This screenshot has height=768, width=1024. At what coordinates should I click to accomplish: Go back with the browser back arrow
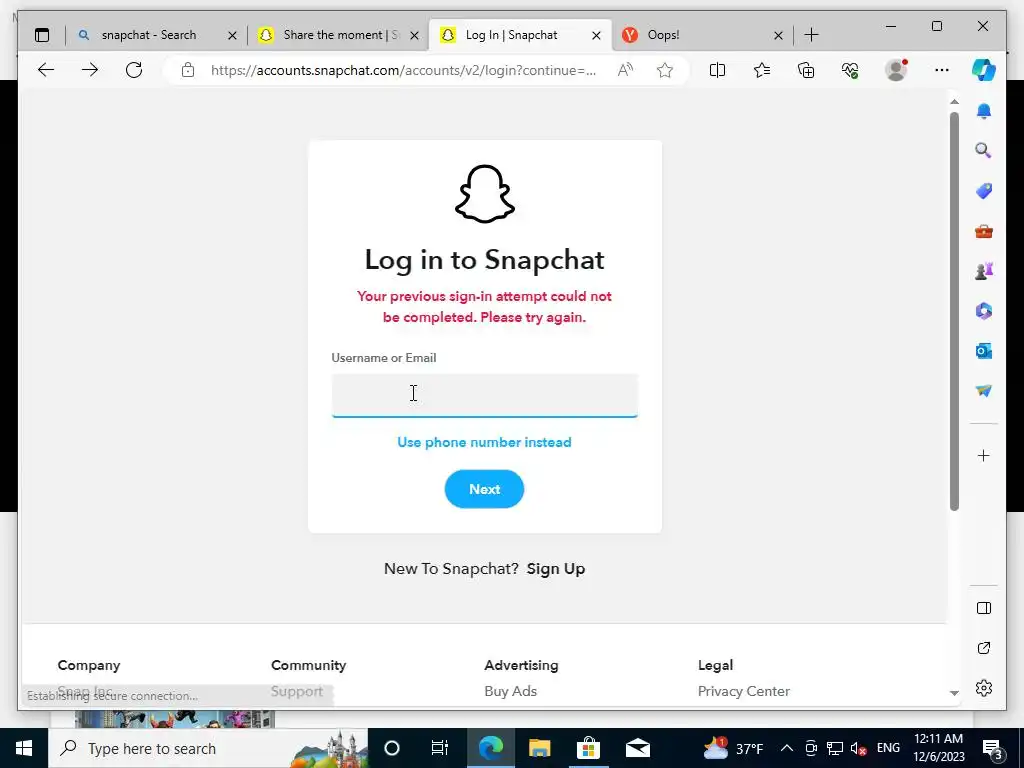point(46,70)
